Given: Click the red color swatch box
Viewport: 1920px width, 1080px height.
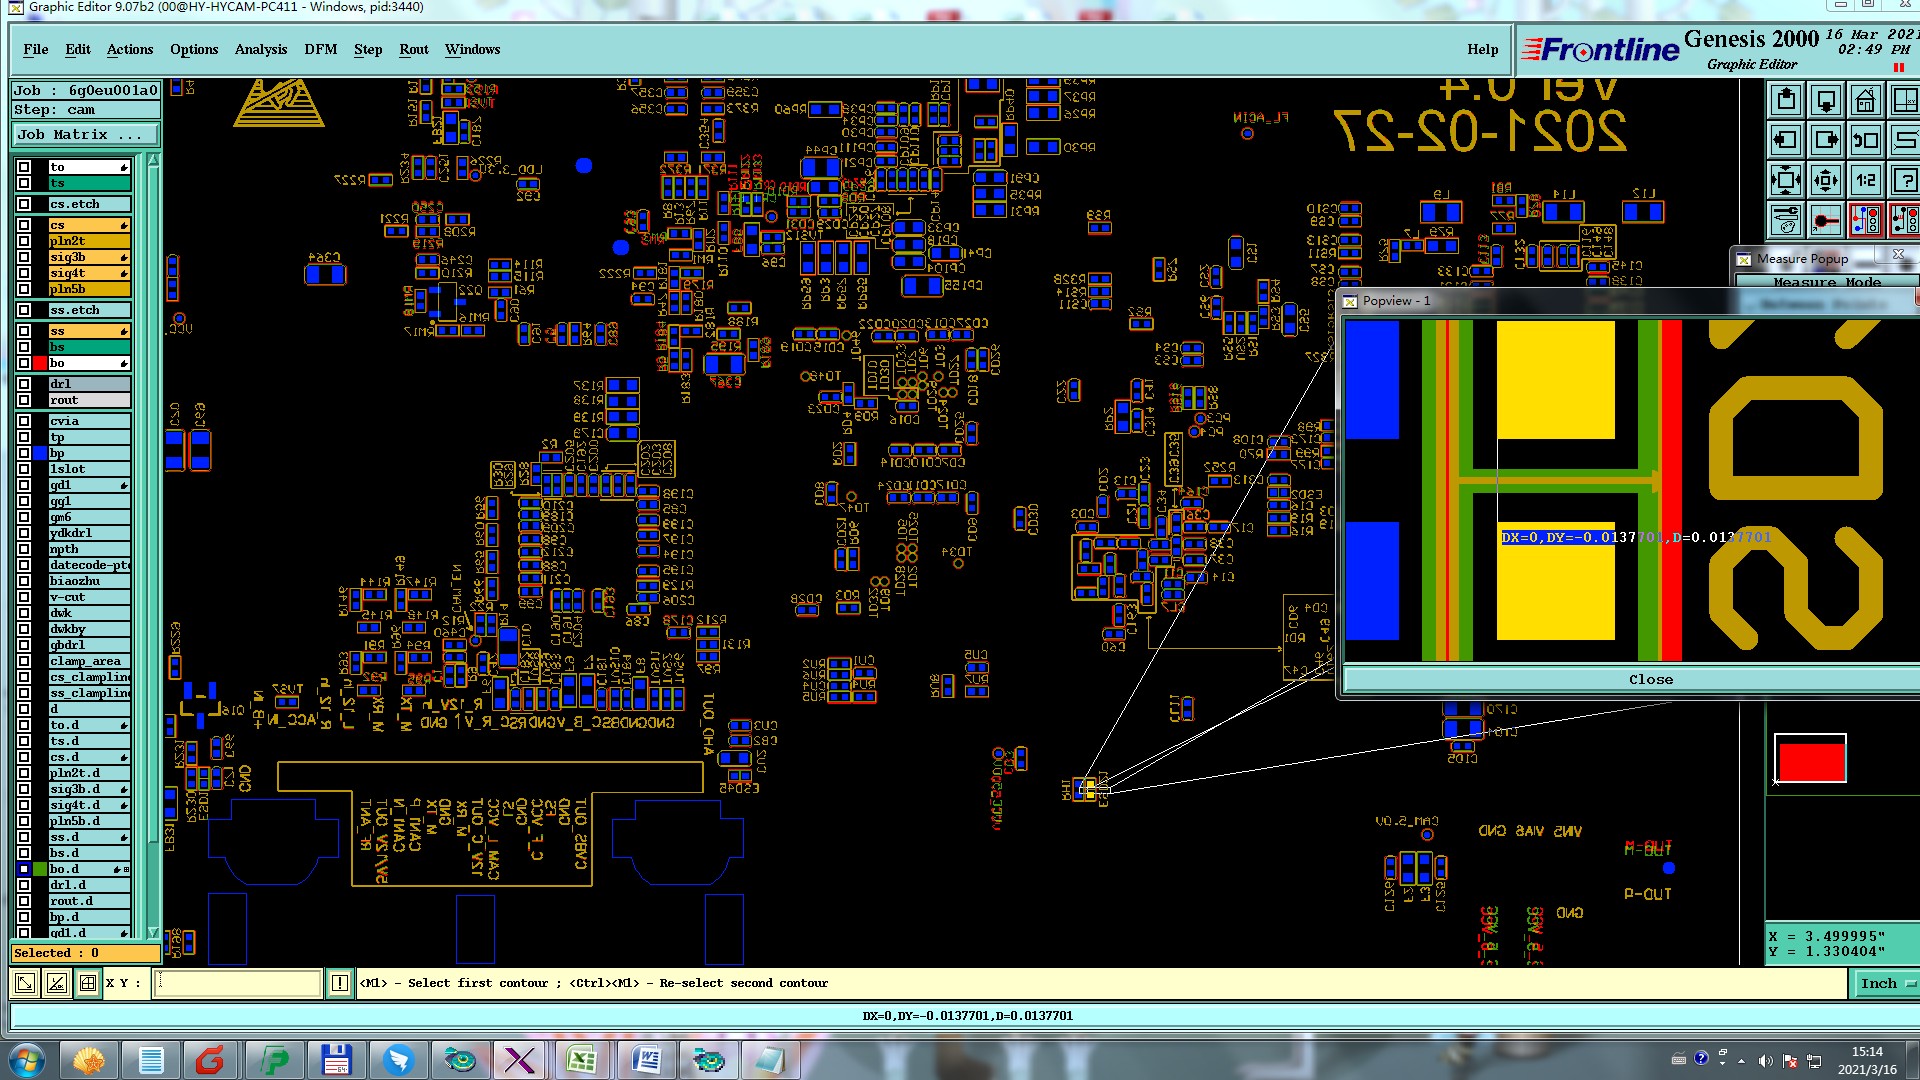Looking at the screenshot, I should pos(1810,760).
